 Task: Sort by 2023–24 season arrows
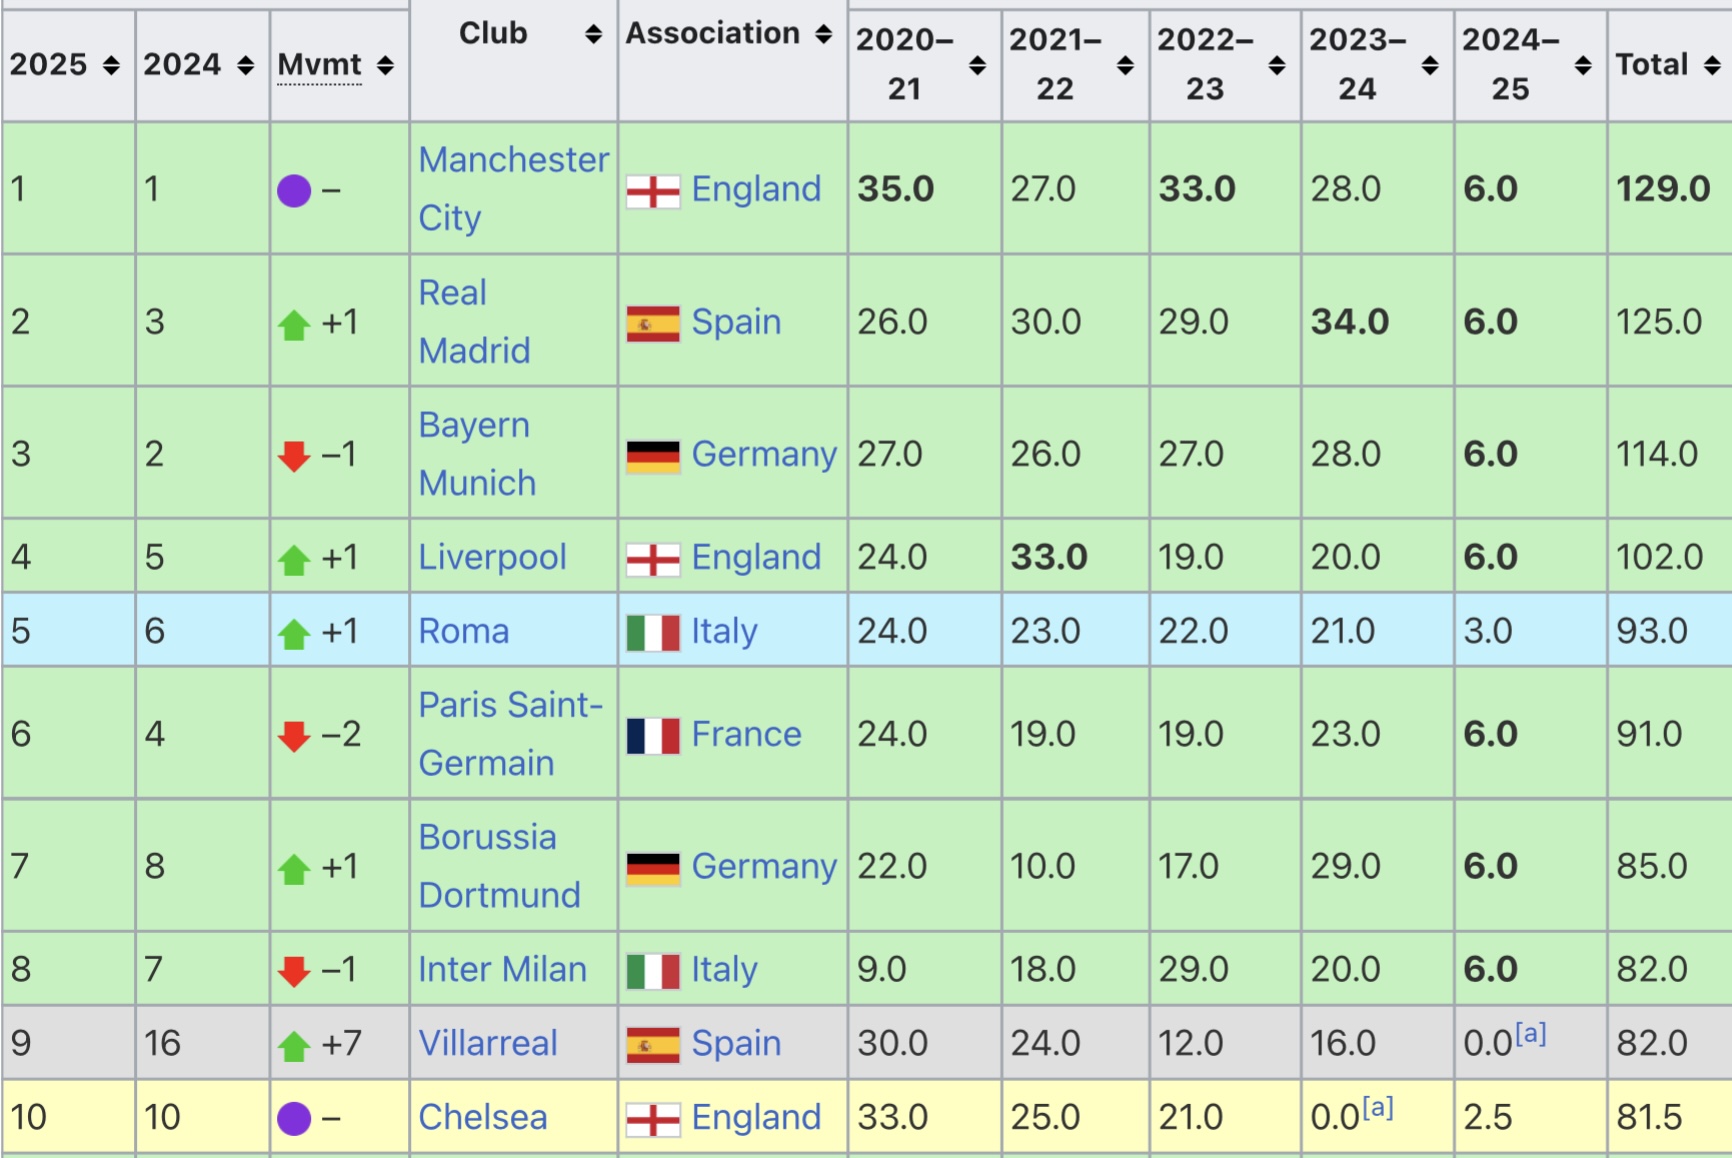pyautogui.click(x=1430, y=65)
